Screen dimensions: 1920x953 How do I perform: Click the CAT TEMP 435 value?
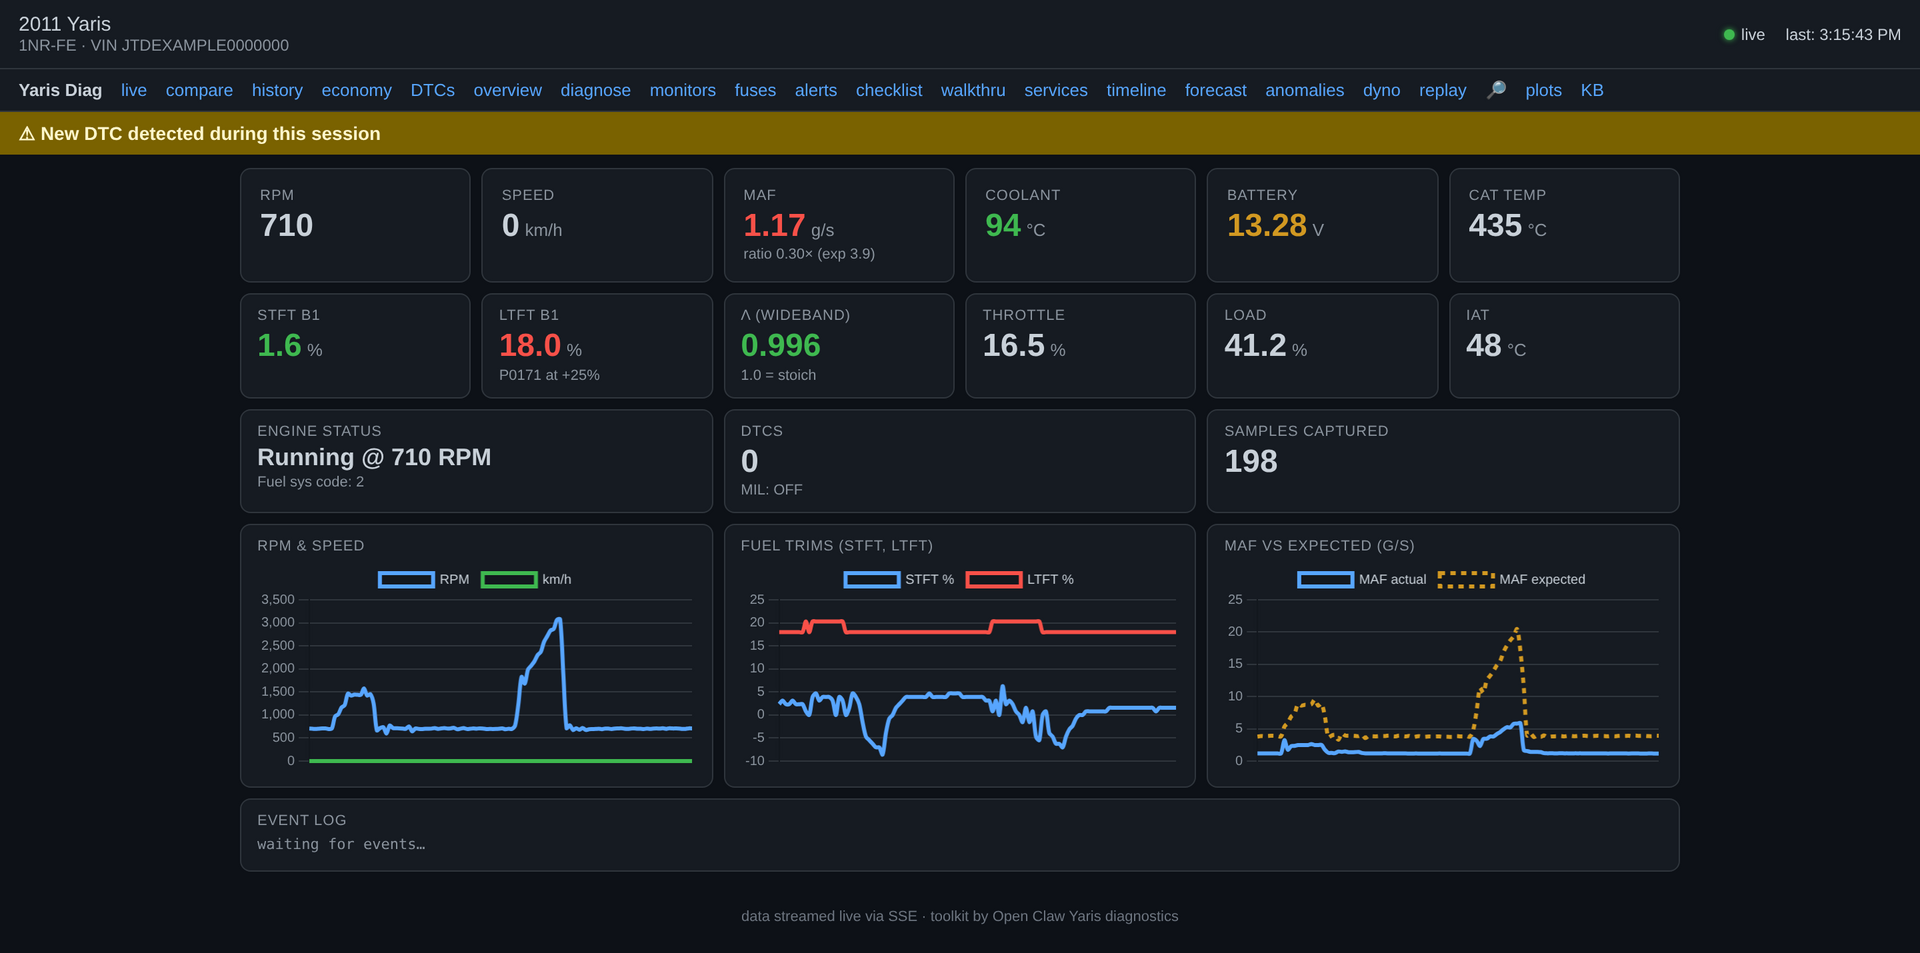click(1507, 226)
